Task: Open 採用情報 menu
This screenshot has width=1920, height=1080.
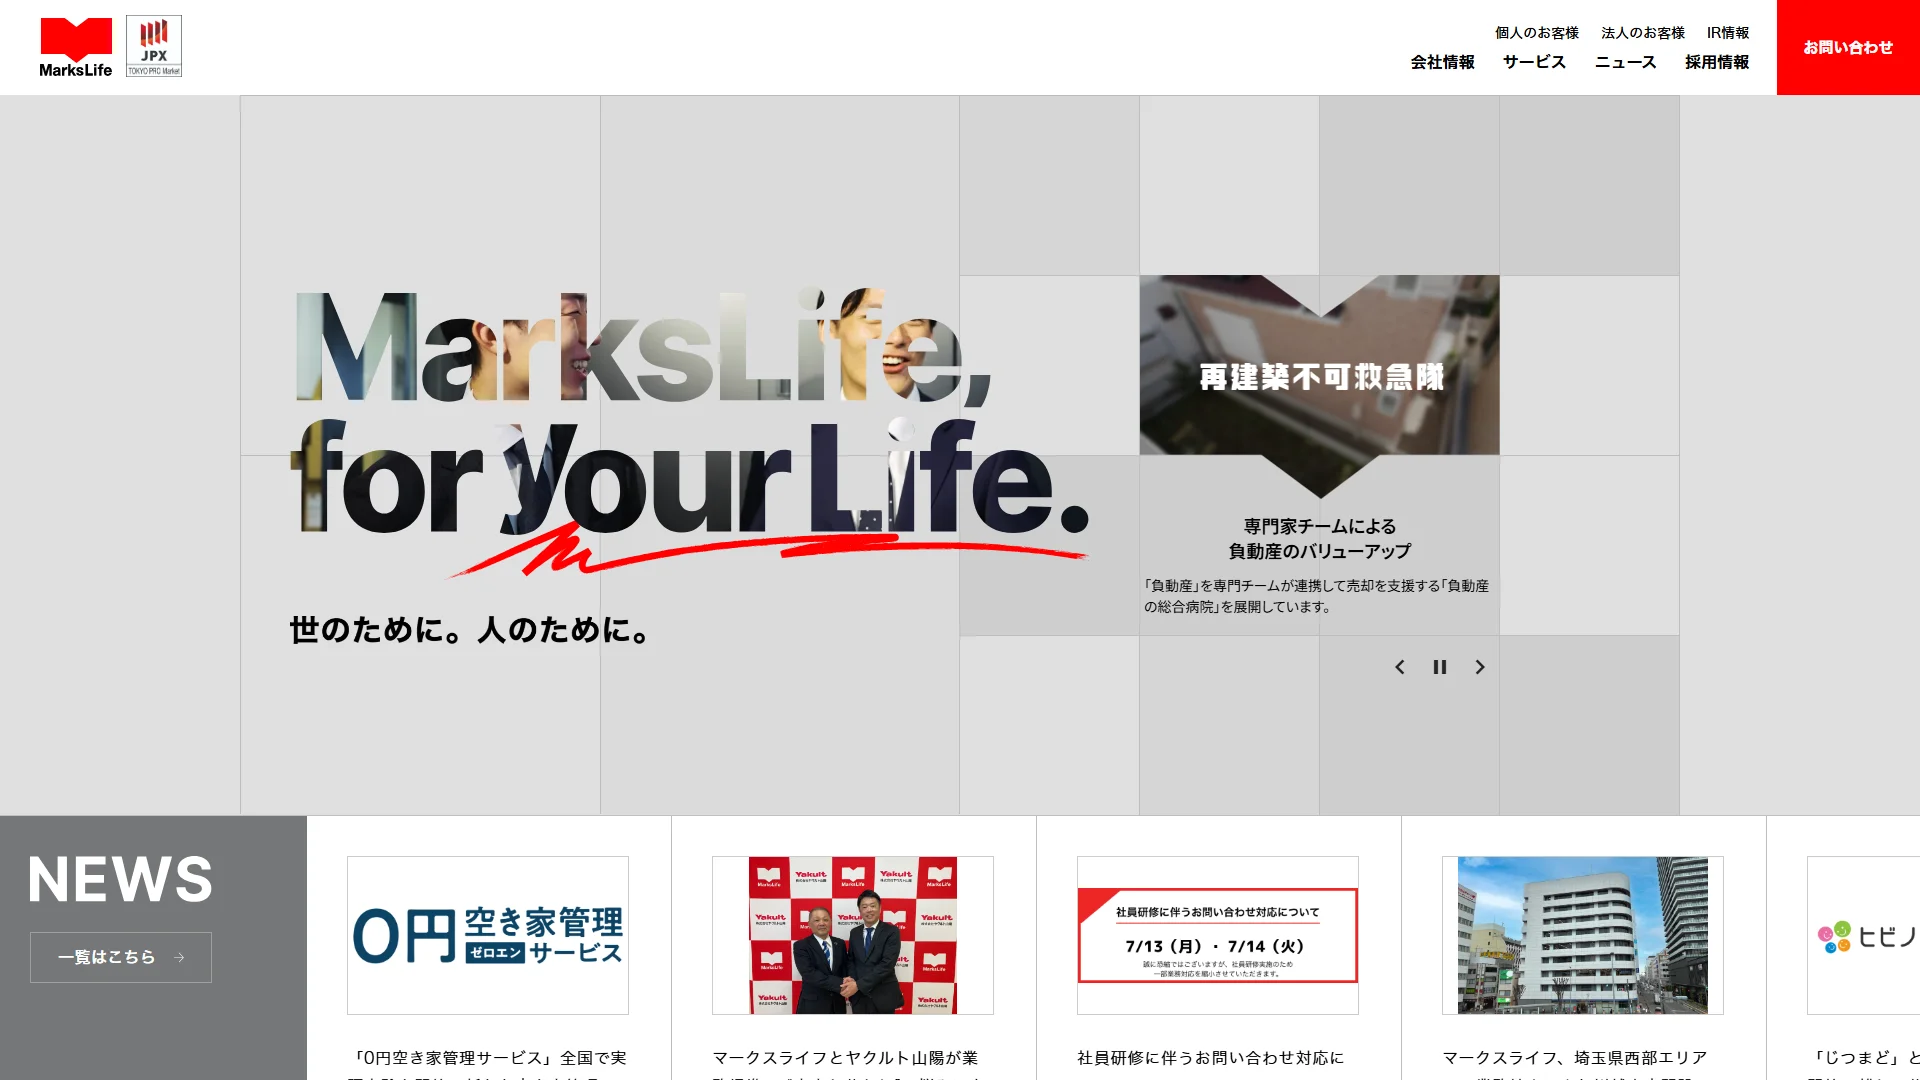Action: click(1717, 62)
